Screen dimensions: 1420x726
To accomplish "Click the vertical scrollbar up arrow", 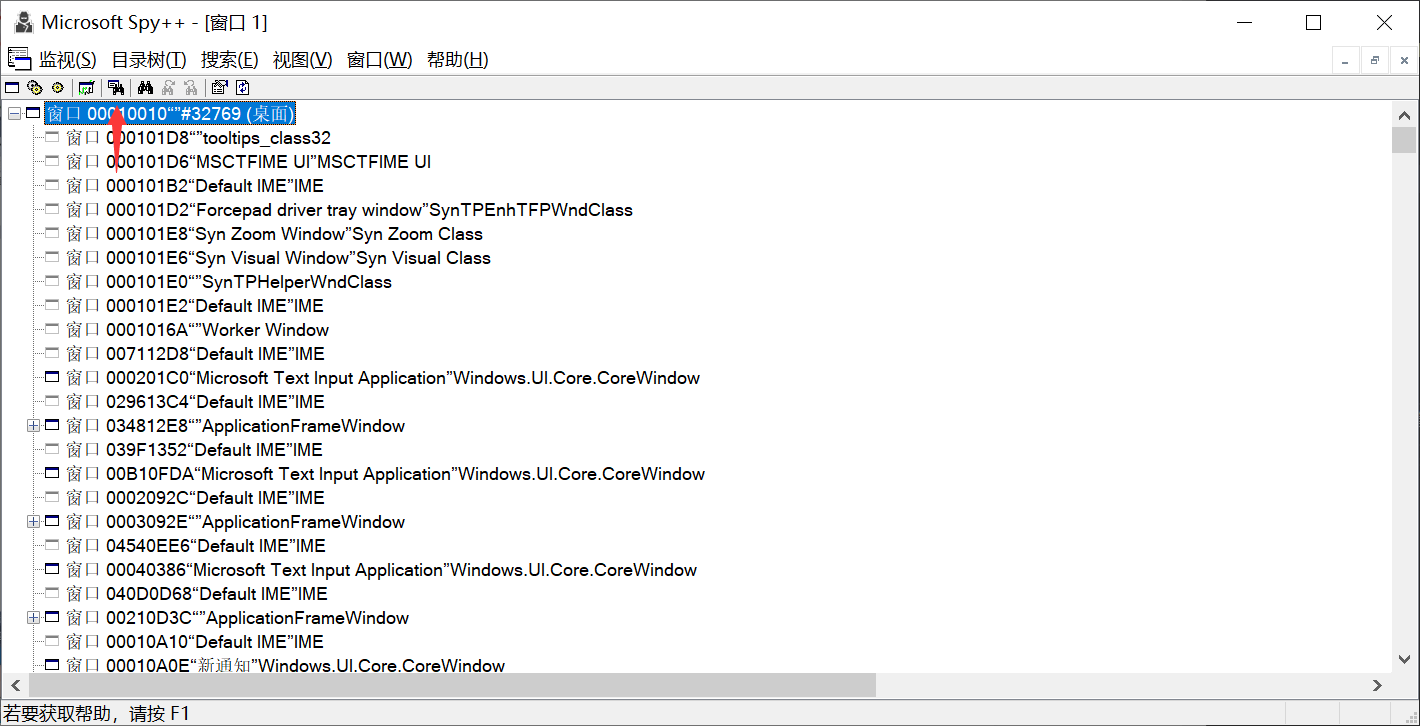I will [1404, 114].
